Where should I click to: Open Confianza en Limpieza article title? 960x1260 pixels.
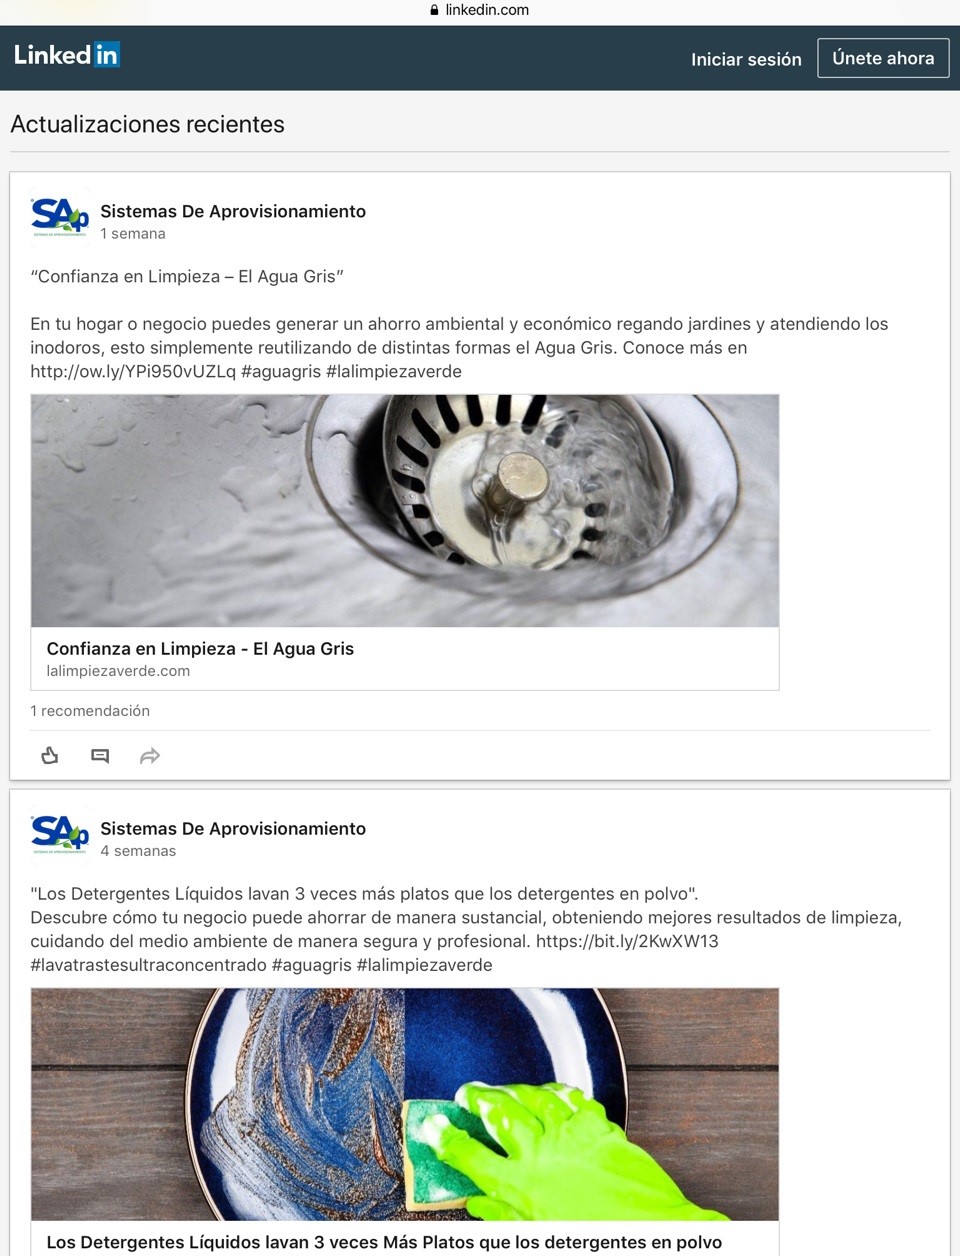(200, 648)
